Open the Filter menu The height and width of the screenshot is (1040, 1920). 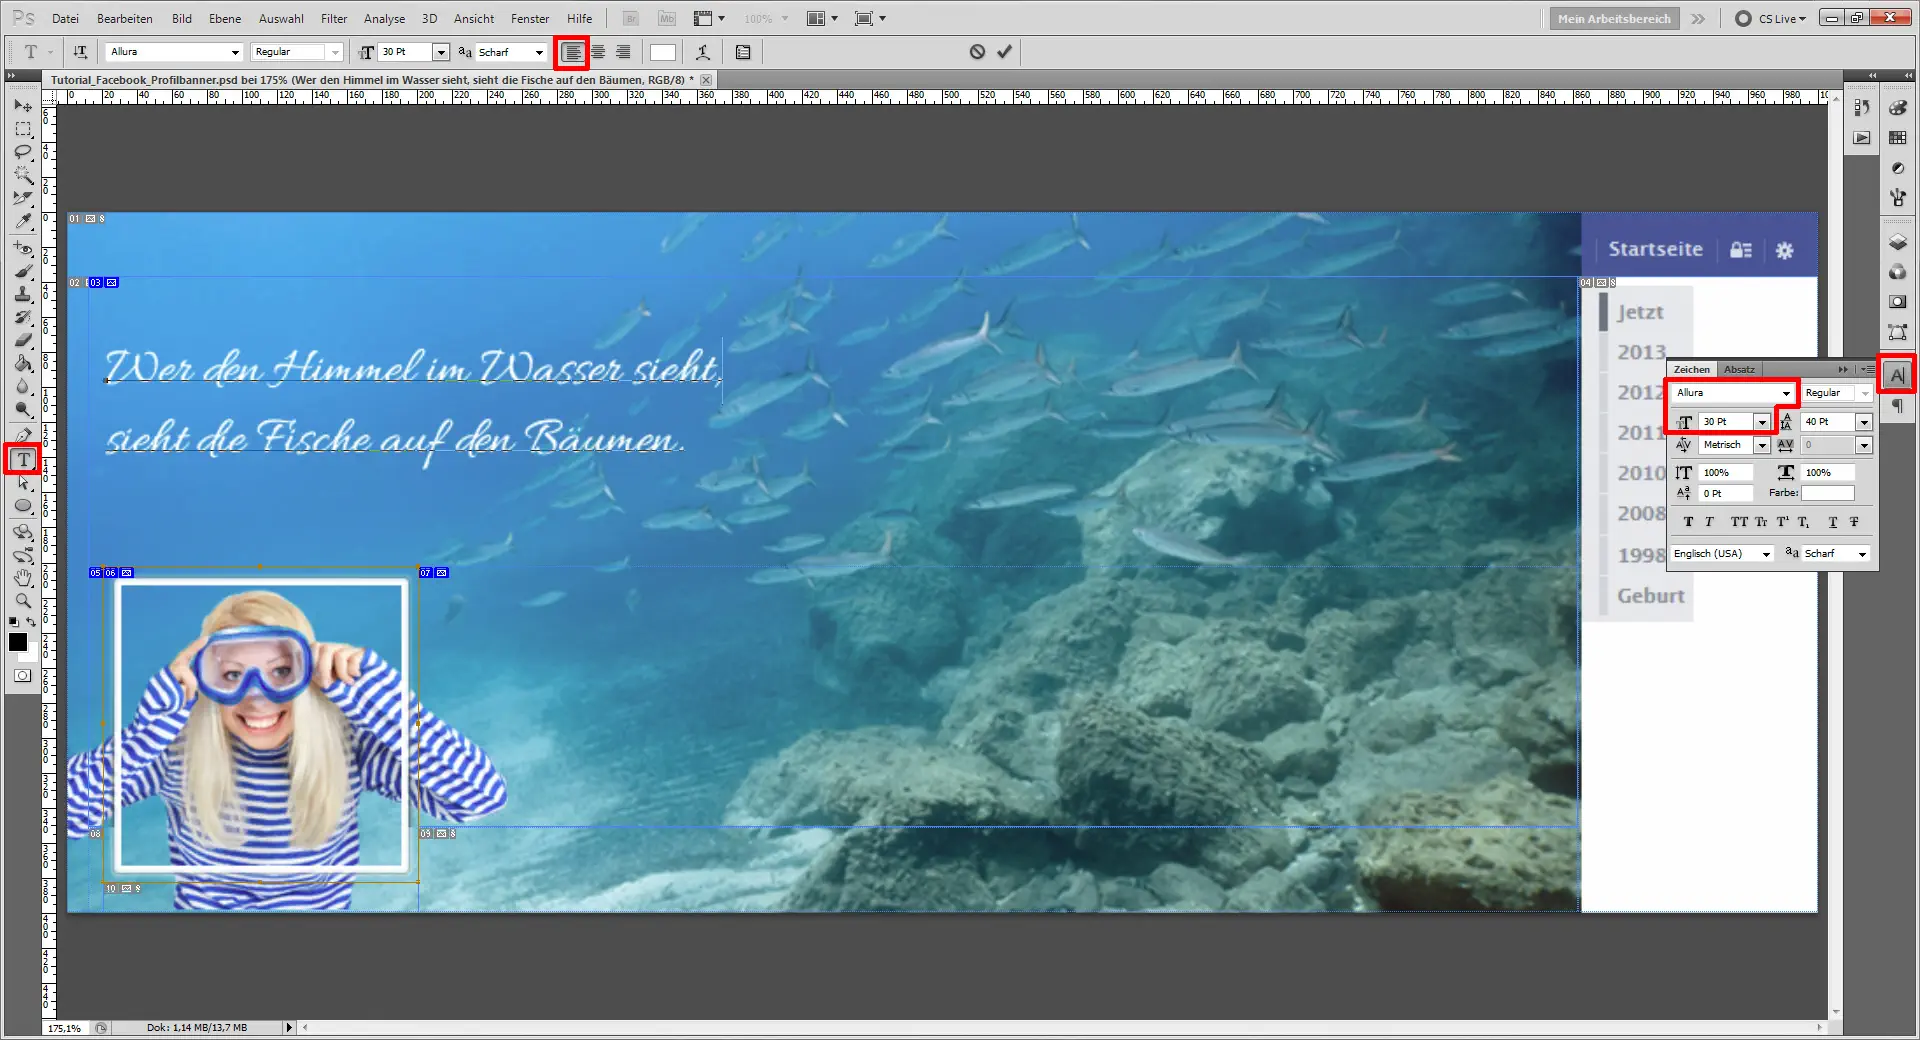333,18
